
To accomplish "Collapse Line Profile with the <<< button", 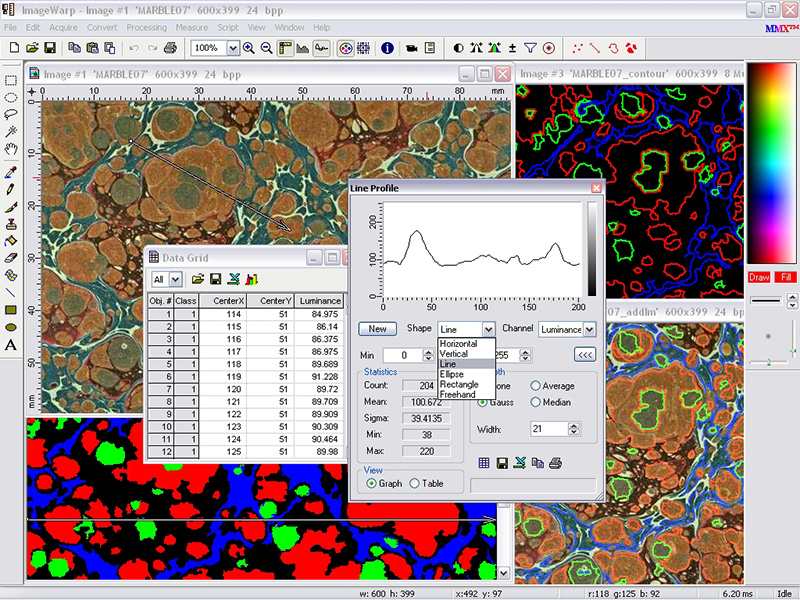I will pyautogui.click(x=585, y=355).
